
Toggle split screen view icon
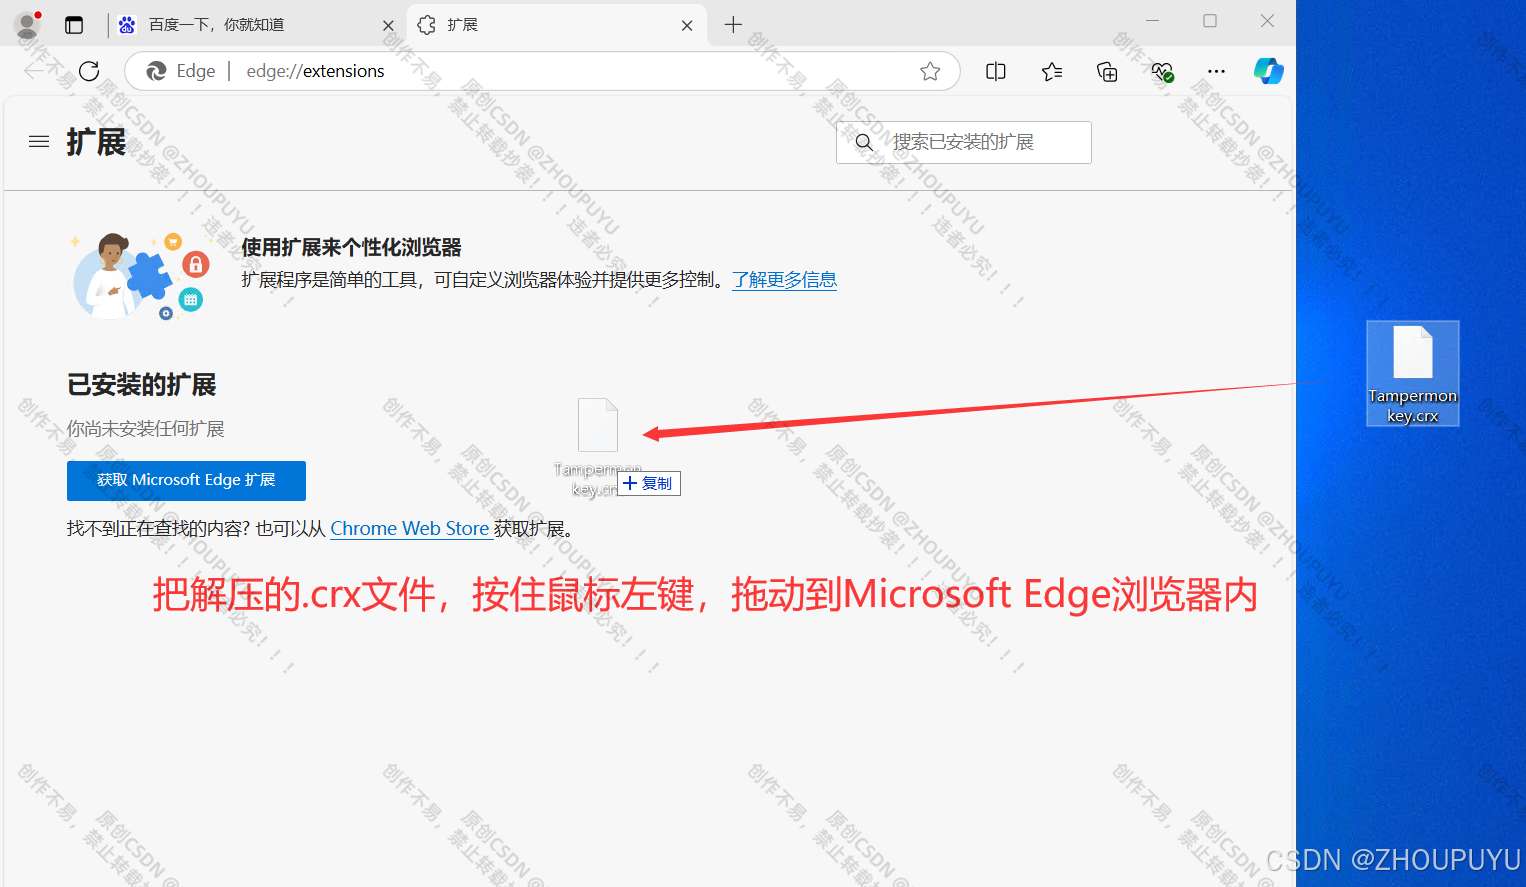(x=996, y=71)
